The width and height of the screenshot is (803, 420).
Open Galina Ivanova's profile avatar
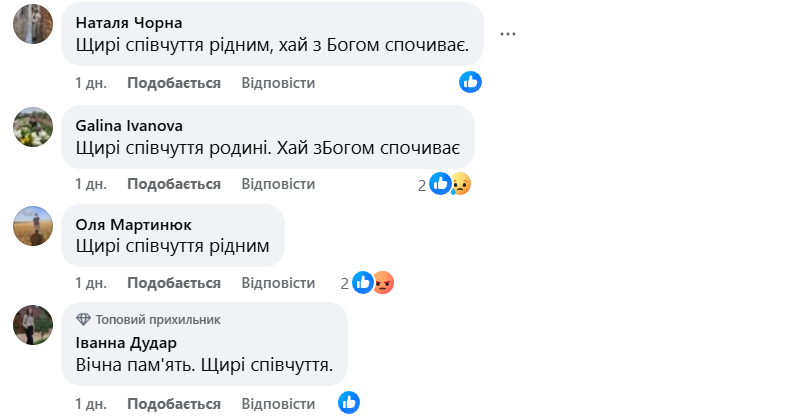click(33, 126)
